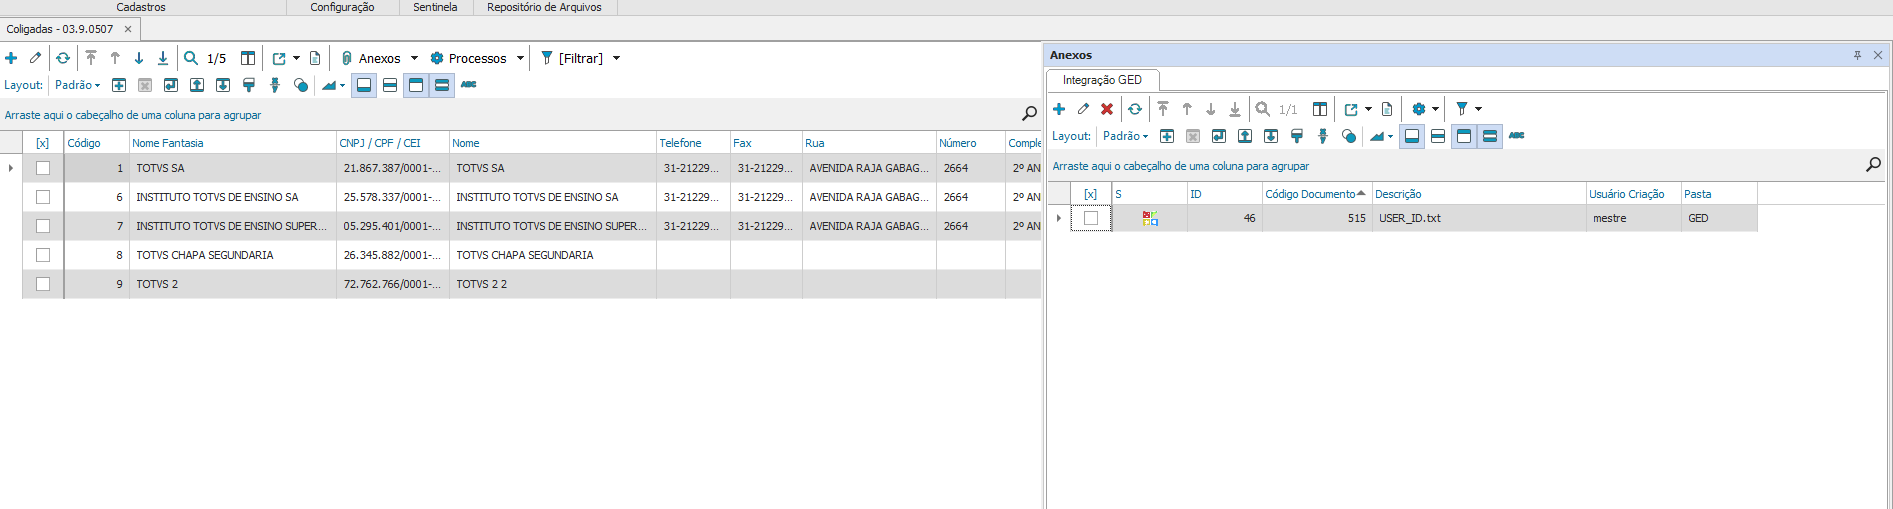
Task: Click the pin icon in Coligadas layout bar
Action: point(275,85)
